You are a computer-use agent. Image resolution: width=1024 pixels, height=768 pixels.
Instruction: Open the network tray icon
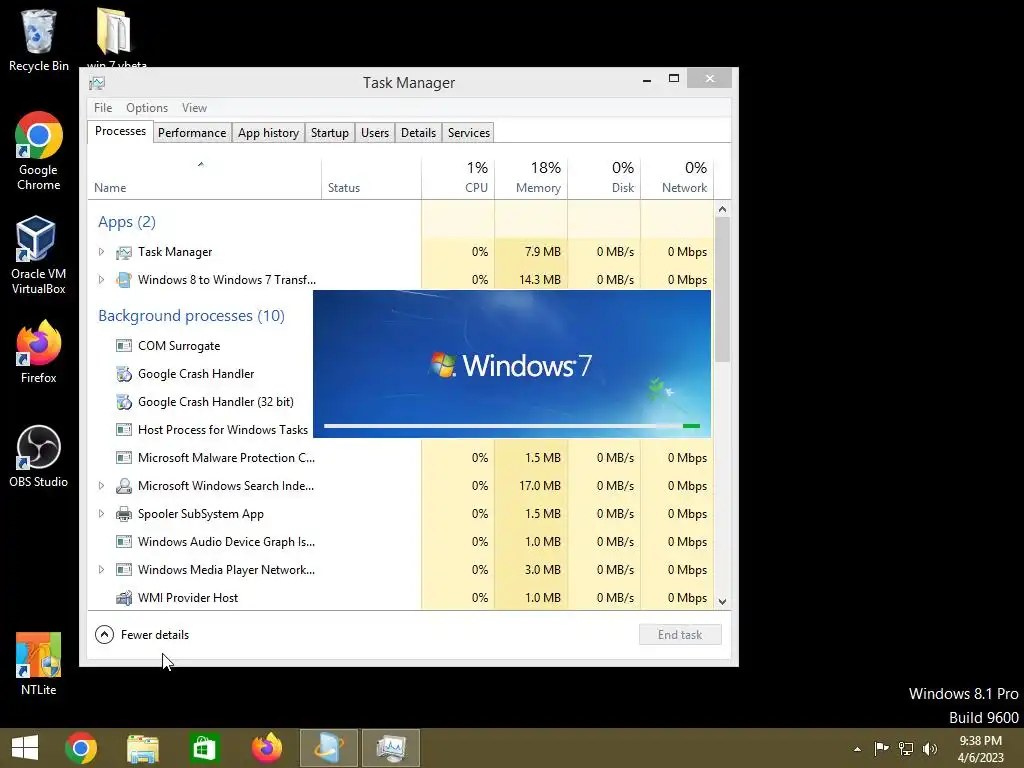tap(906, 749)
